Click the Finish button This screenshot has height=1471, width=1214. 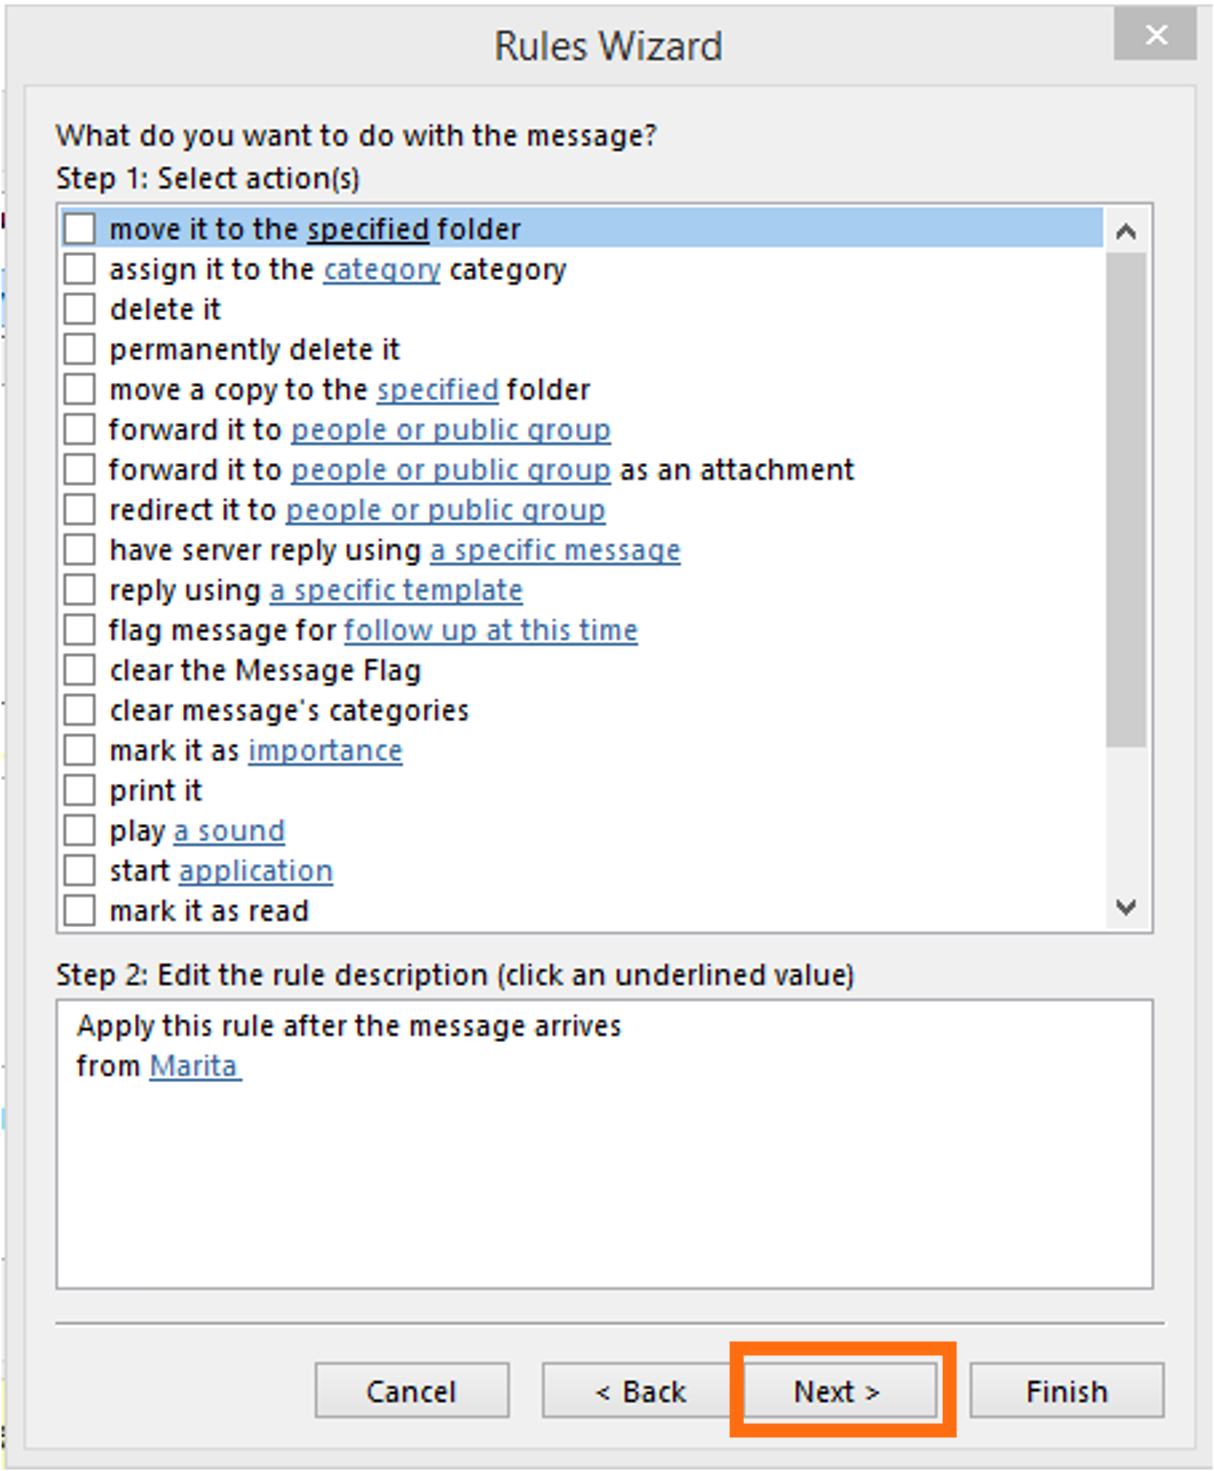click(x=1067, y=1391)
